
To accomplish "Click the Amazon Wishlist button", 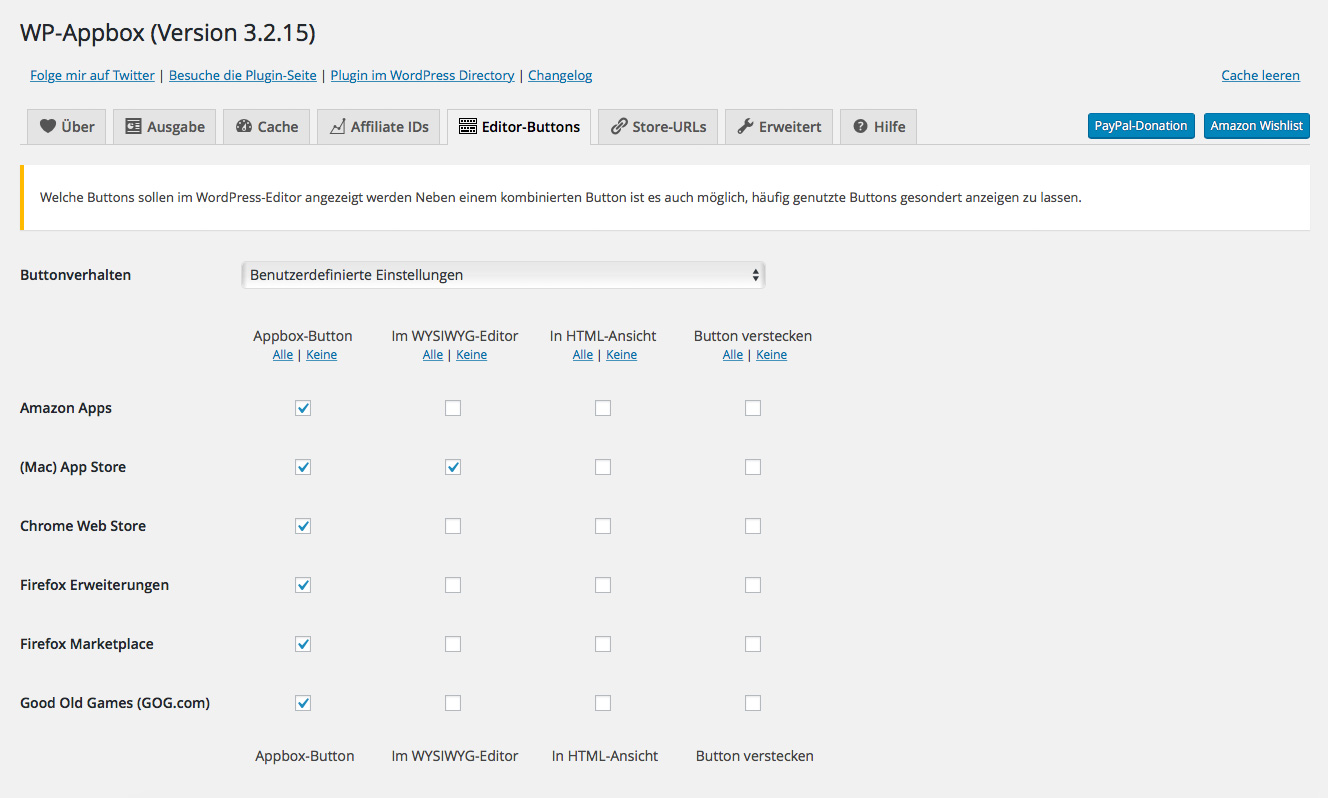I will pos(1256,126).
